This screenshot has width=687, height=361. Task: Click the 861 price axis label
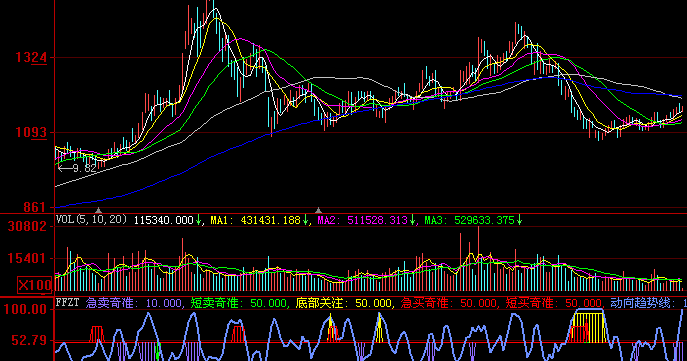[x=34, y=207]
